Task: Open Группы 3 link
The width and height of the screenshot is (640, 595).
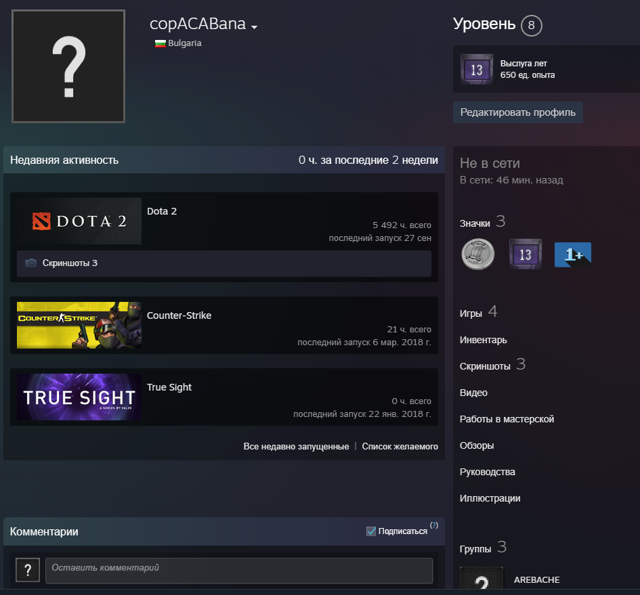Action: point(483,548)
